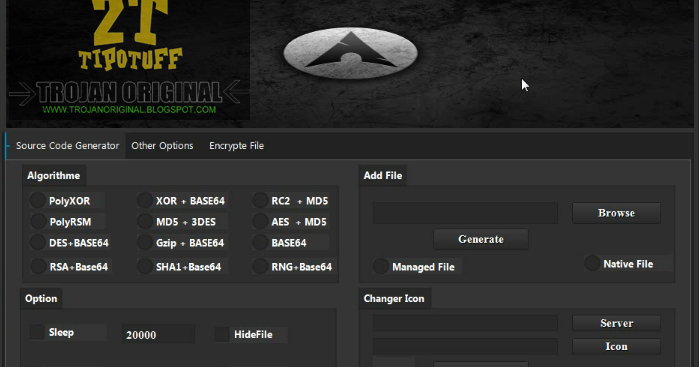Pick the Gzip + BASE64 option
The height and width of the screenshot is (367, 699).
point(145,243)
